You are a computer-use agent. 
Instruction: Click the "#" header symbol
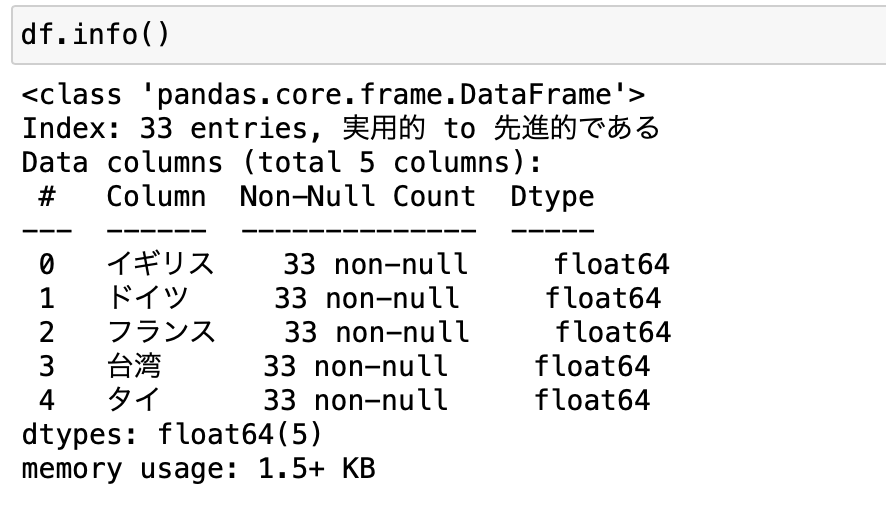pyautogui.click(x=46, y=196)
